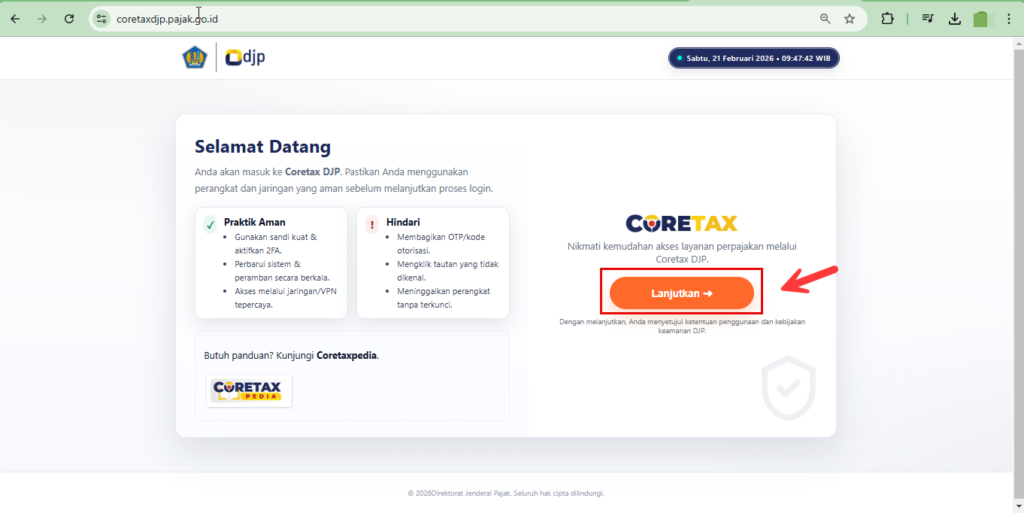Open the Chrome three-dot menu
The width and height of the screenshot is (1024, 513).
coord(1008,18)
